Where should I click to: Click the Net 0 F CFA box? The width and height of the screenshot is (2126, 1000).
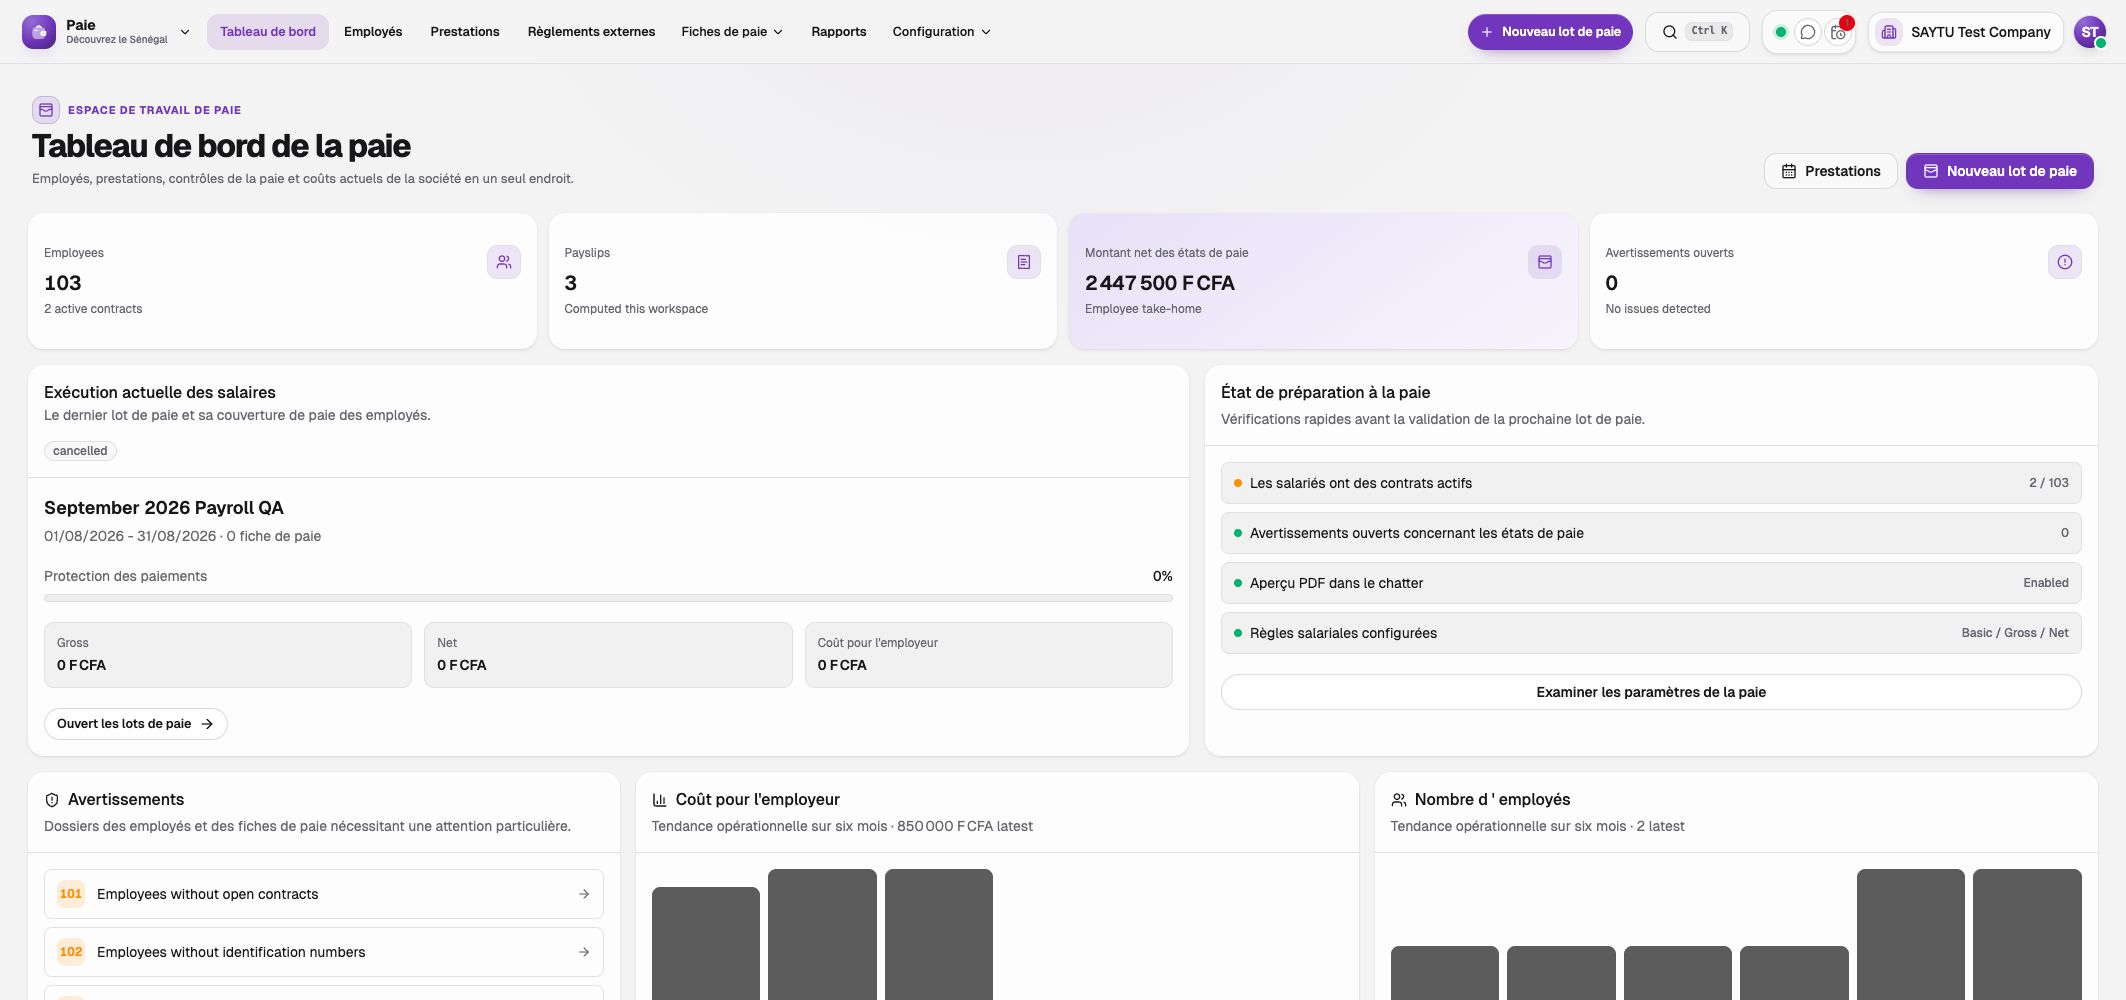tap(608, 655)
